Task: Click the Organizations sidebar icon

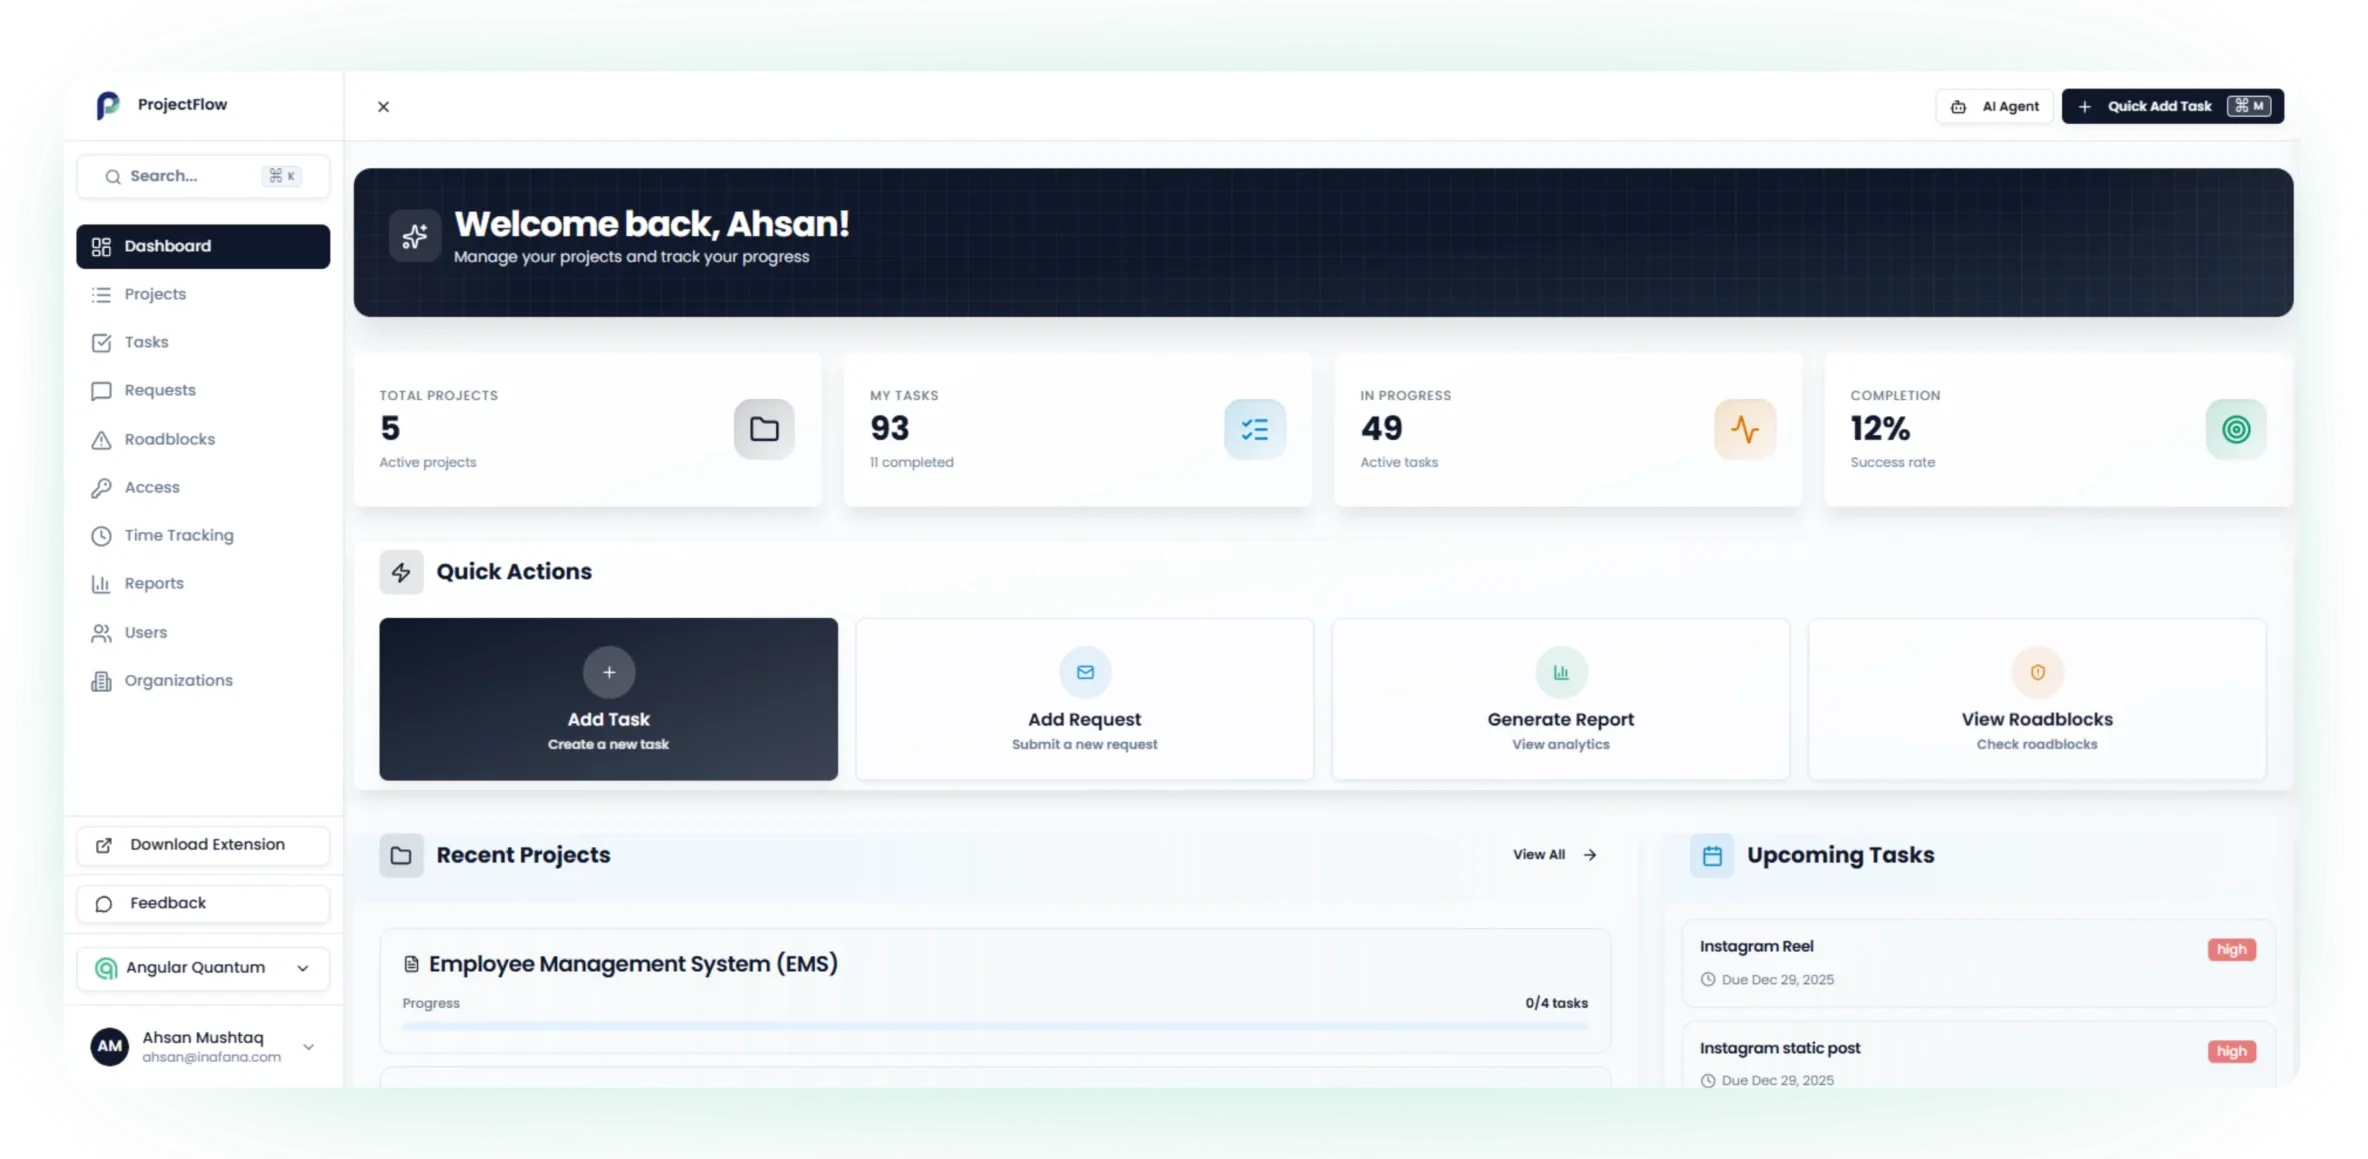Action: tap(103, 681)
